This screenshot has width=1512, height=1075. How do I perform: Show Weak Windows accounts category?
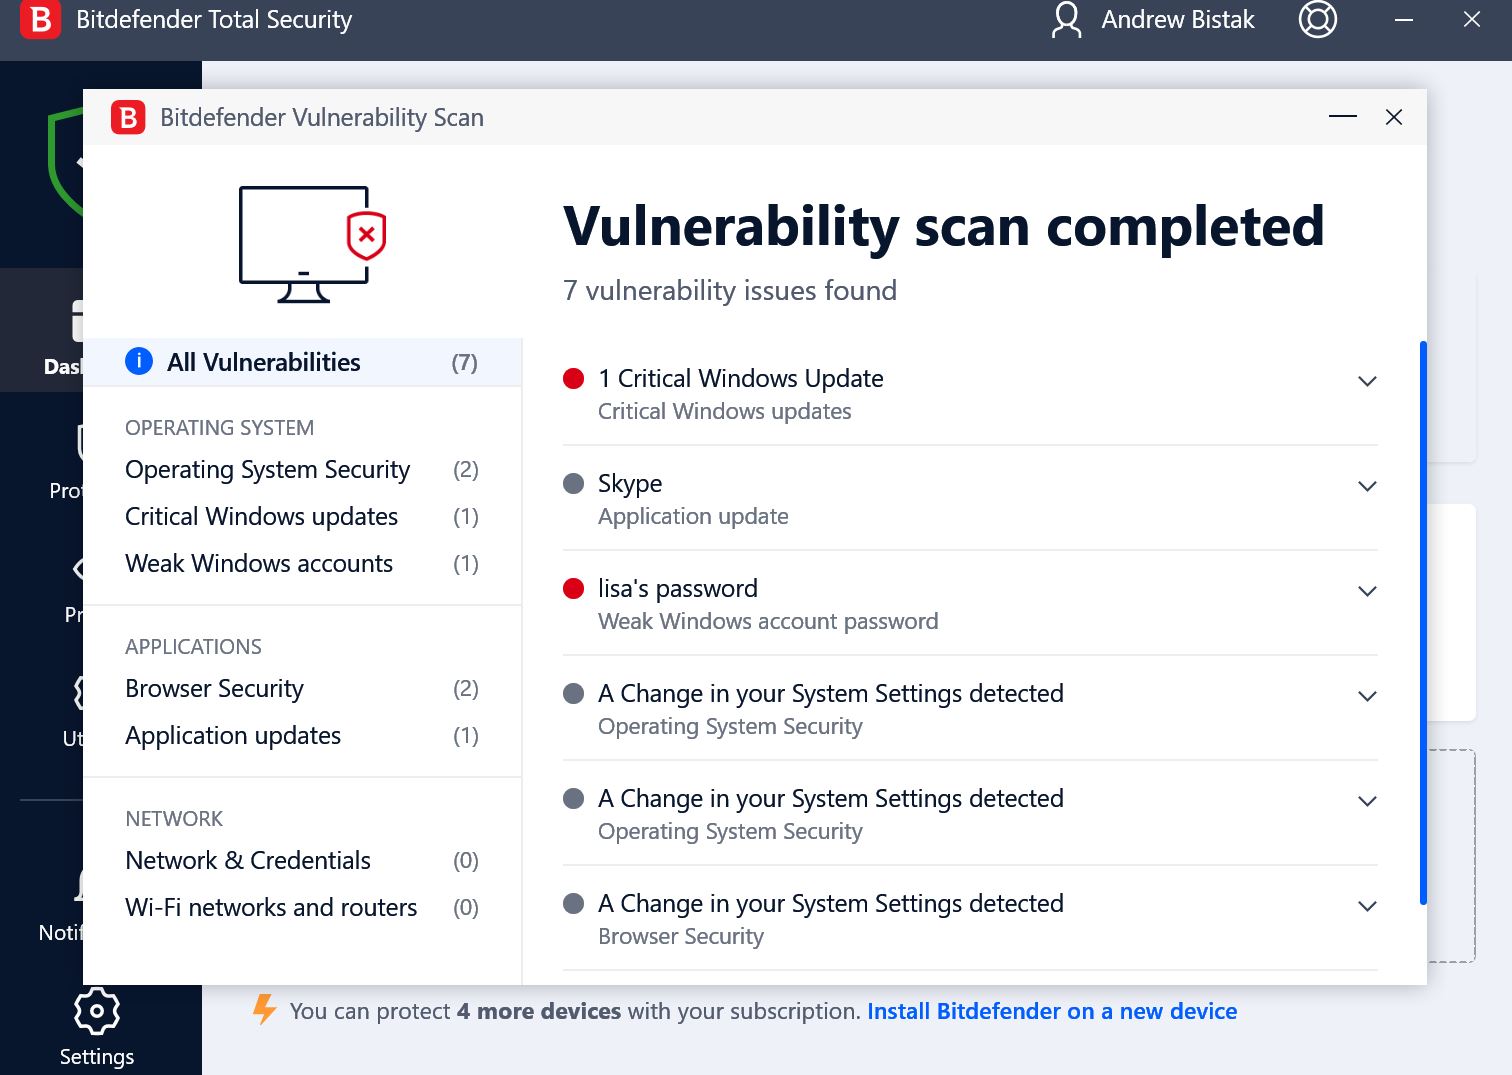(302, 563)
